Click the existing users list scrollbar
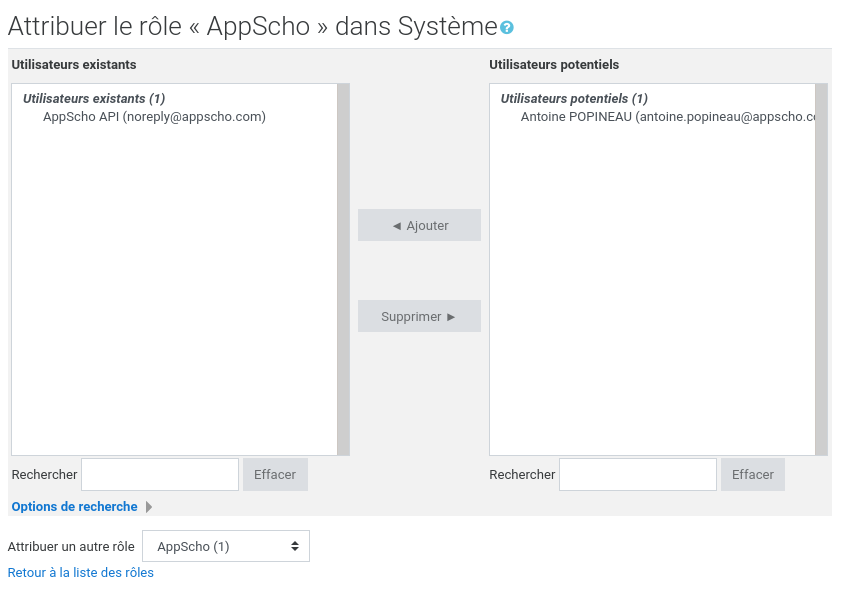The width and height of the screenshot is (843, 594). click(343, 270)
